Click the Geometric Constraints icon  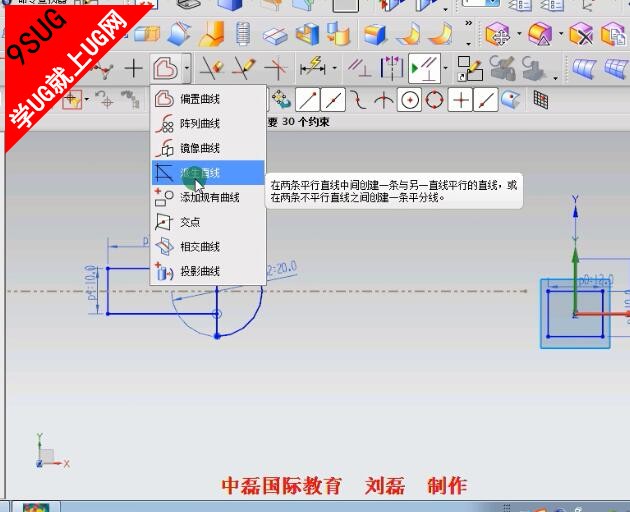pyautogui.click(x=359, y=68)
